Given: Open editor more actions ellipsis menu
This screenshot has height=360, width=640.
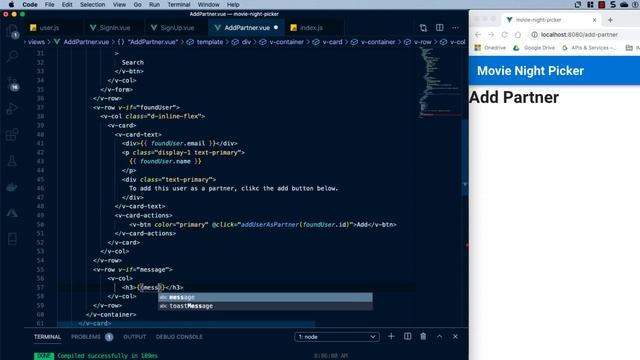Looking at the screenshot, I should pyautogui.click(x=455, y=28).
